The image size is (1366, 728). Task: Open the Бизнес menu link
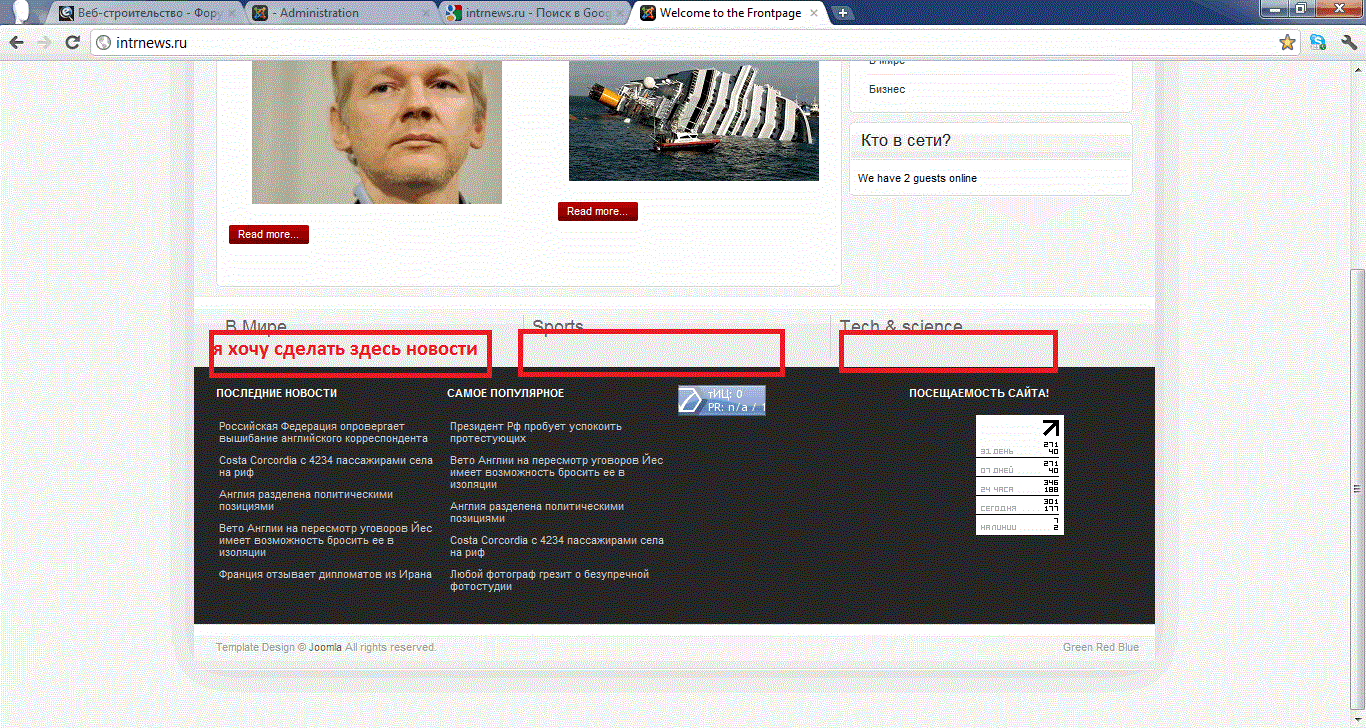point(887,89)
